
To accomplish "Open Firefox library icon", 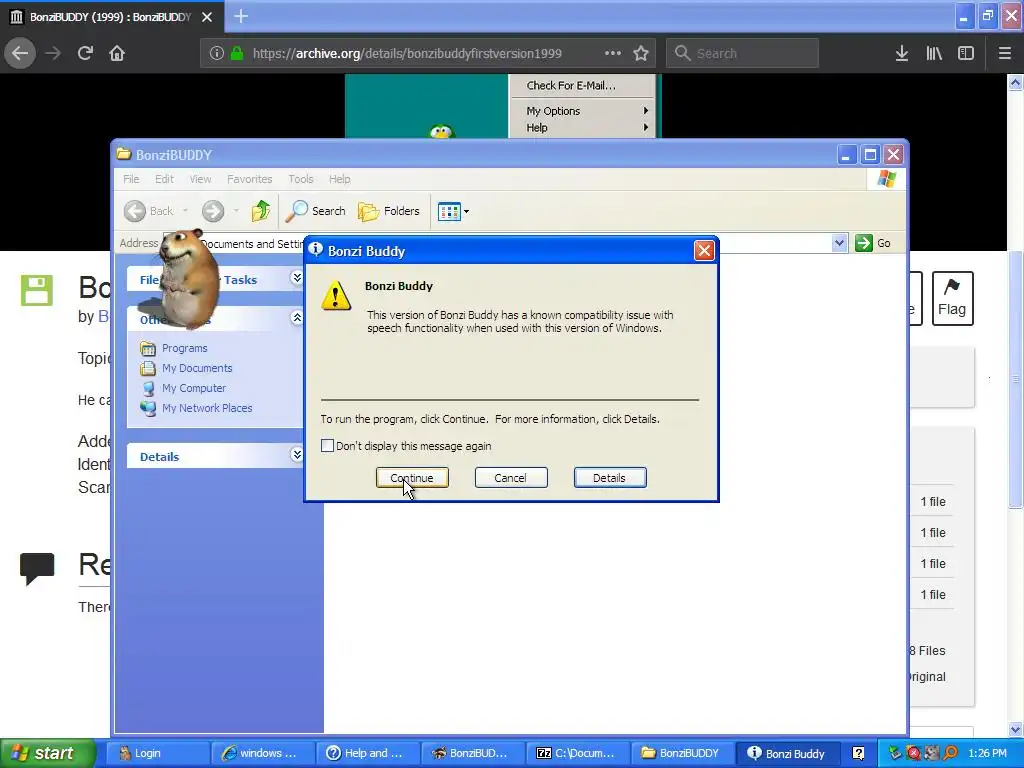I will (934, 53).
